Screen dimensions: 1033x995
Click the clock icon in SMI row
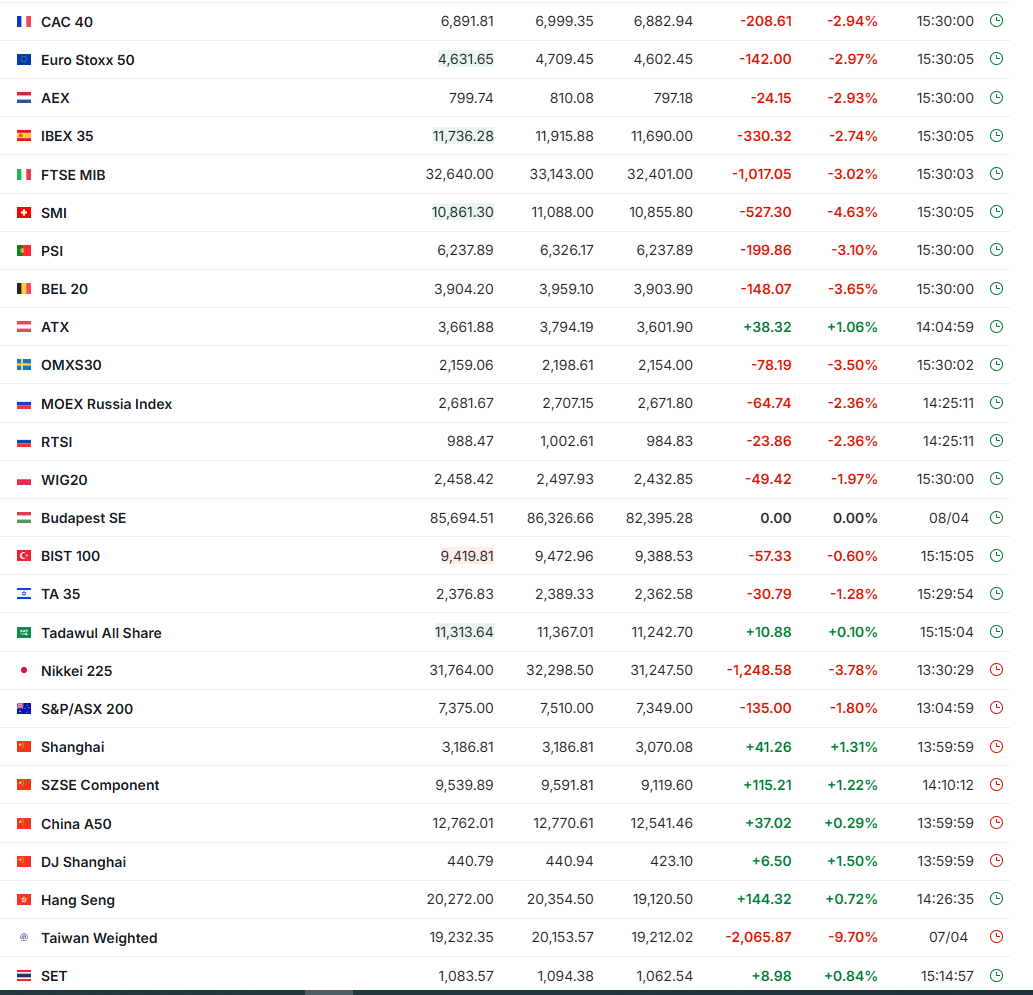(997, 212)
